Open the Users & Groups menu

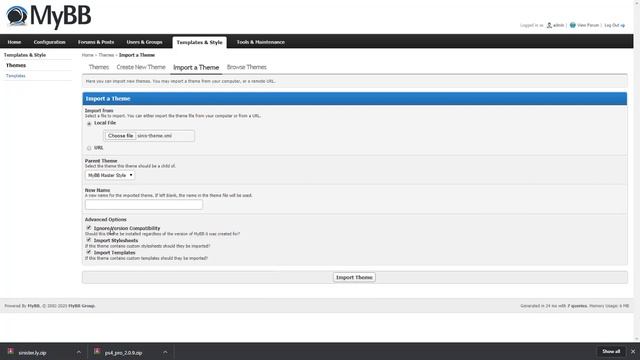(144, 42)
